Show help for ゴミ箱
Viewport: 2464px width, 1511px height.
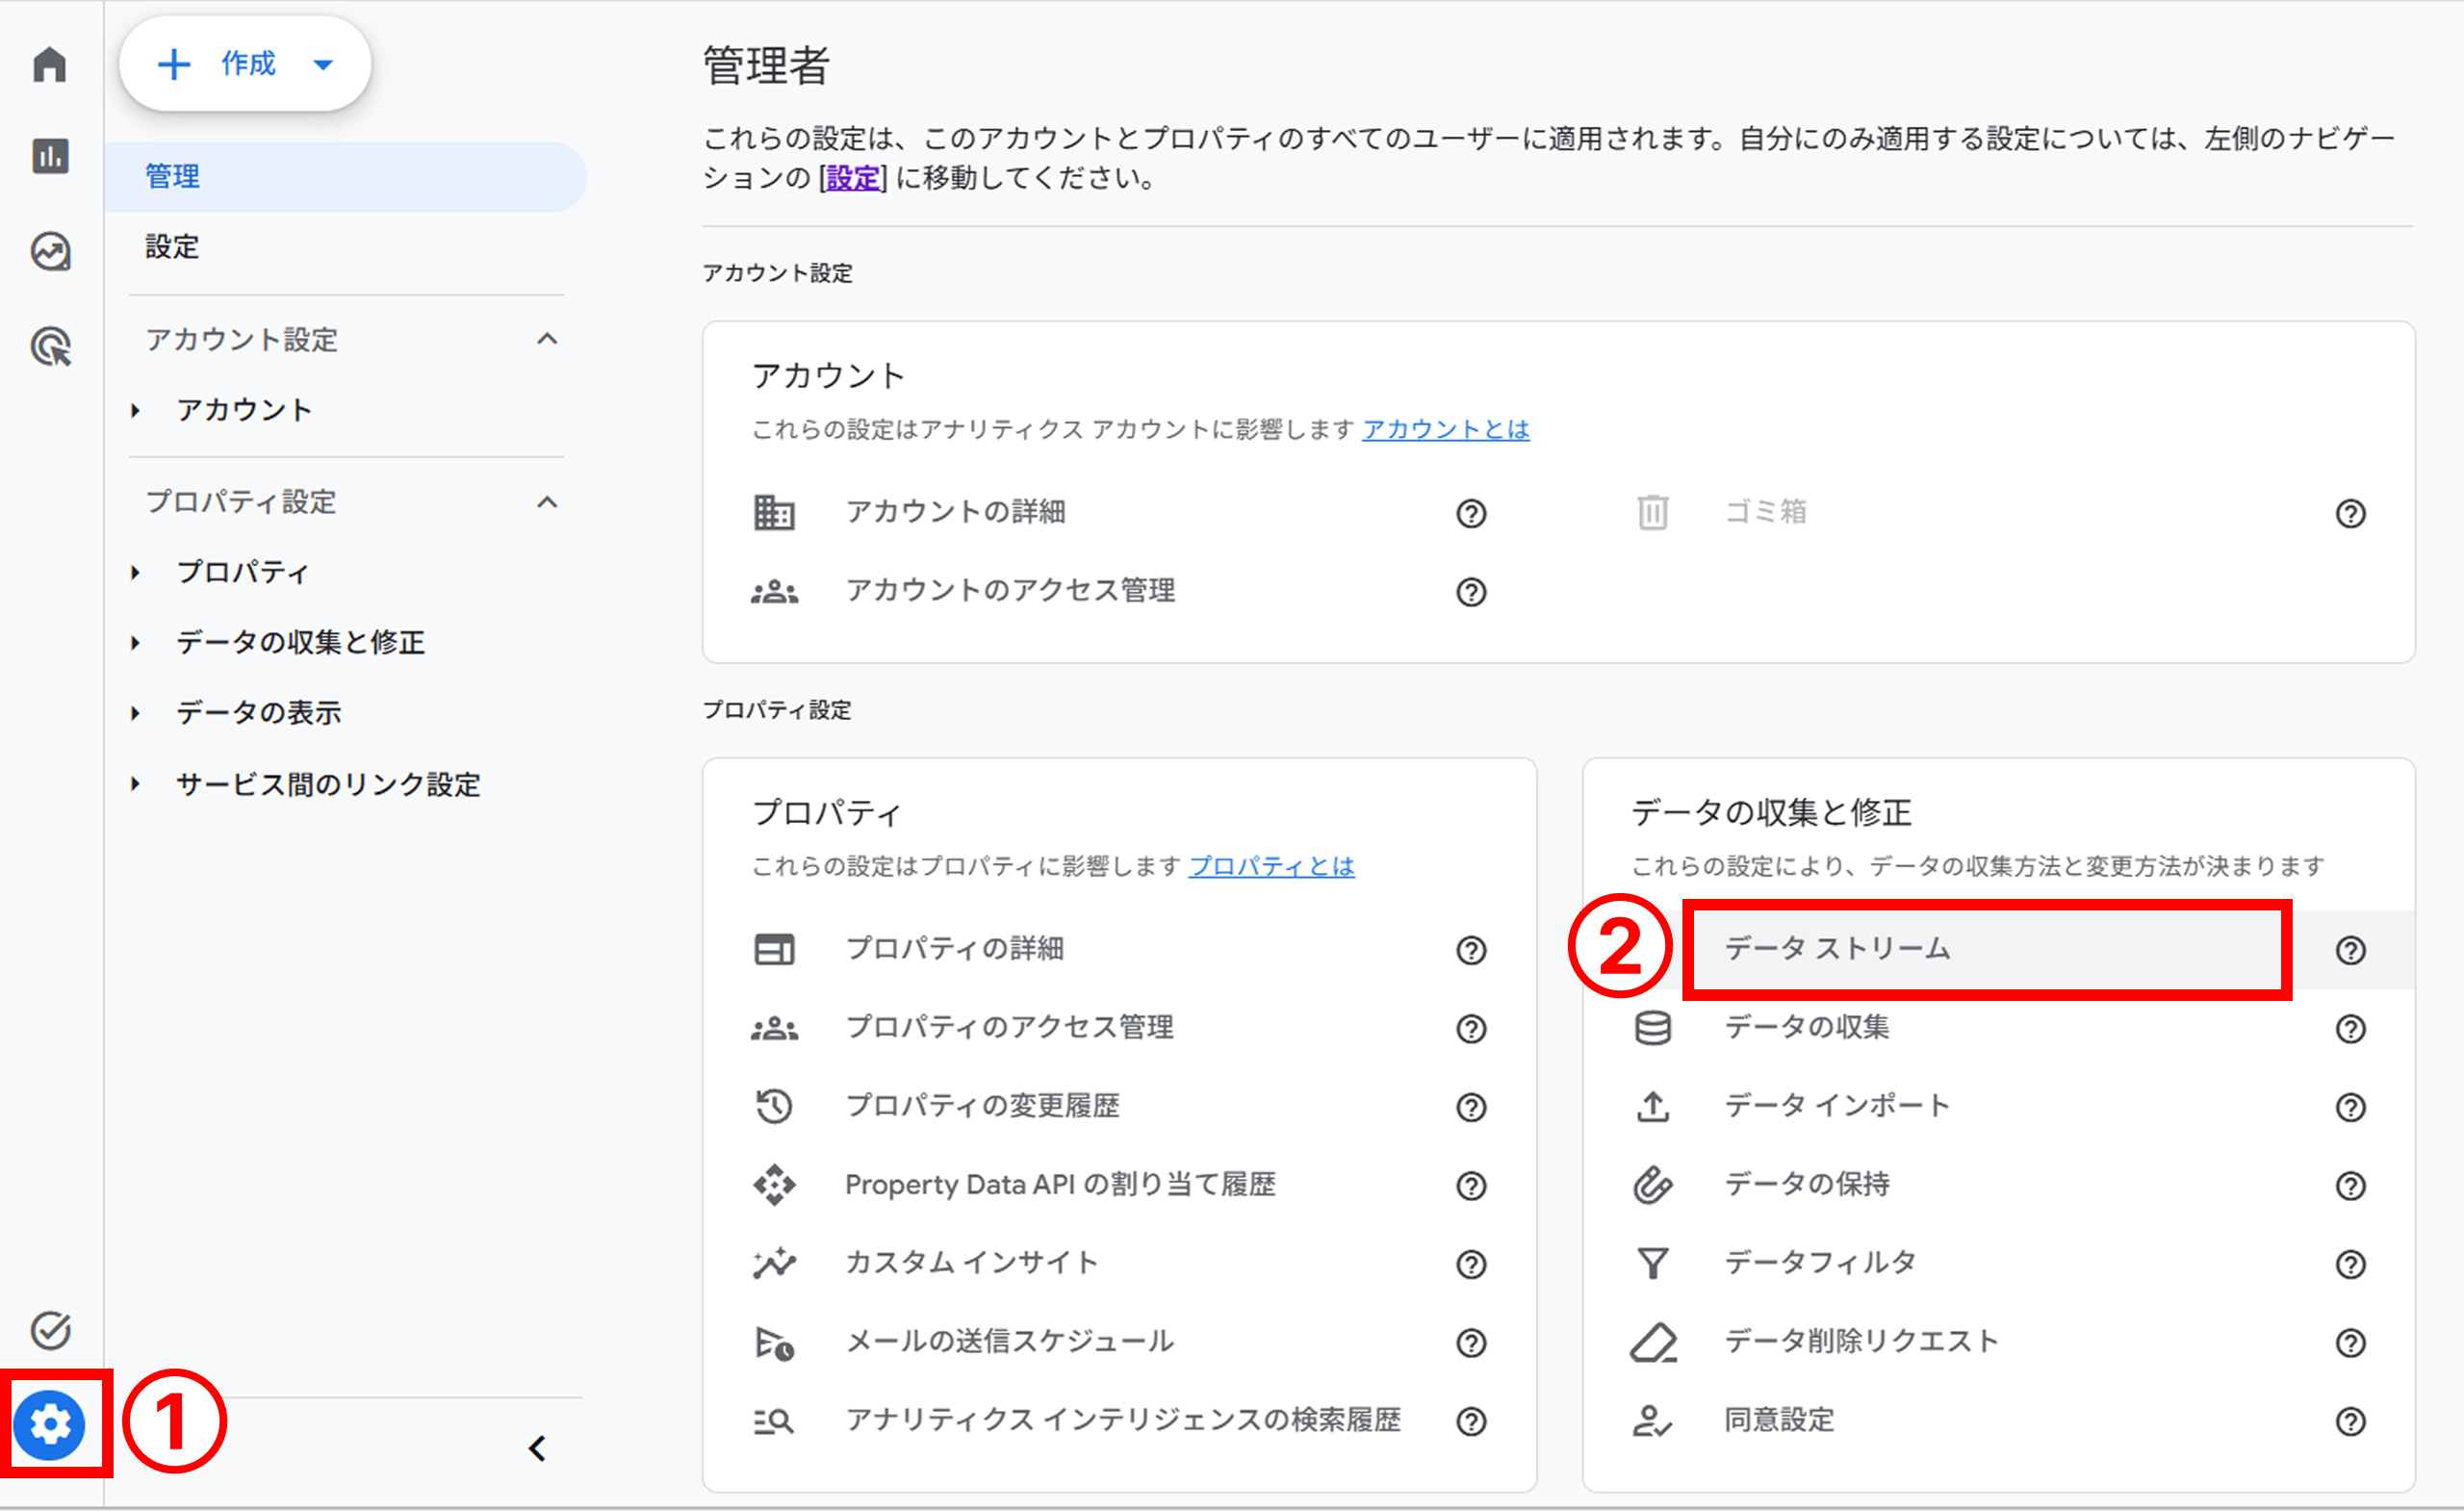pos(2350,514)
